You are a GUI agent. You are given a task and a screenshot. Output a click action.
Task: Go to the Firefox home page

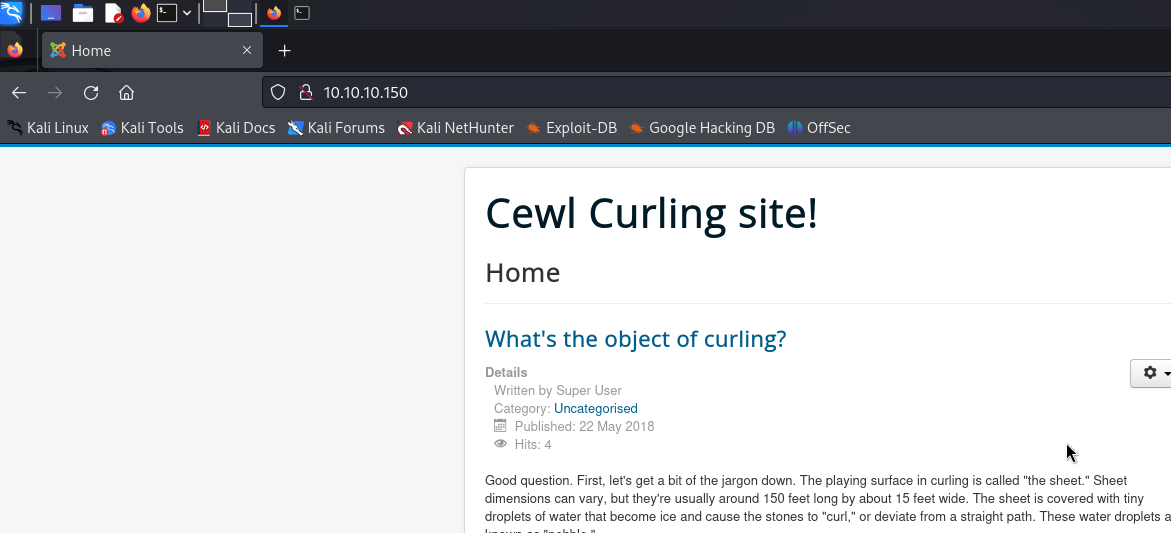126,93
